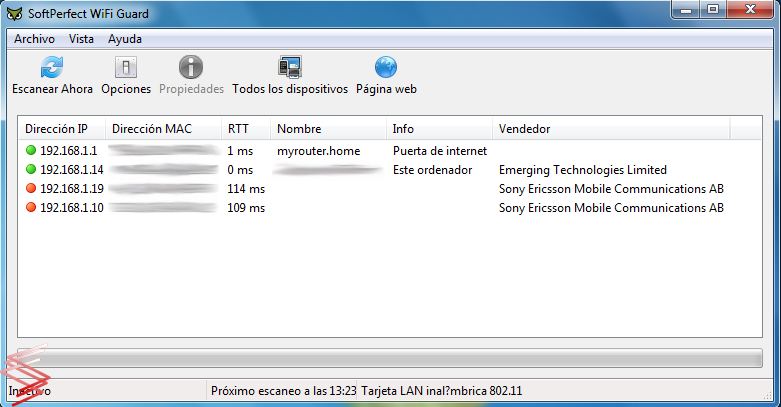781x407 pixels.
Task: Click Emerging Technologies Limited vendor cell
Action: (x=583, y=170)
